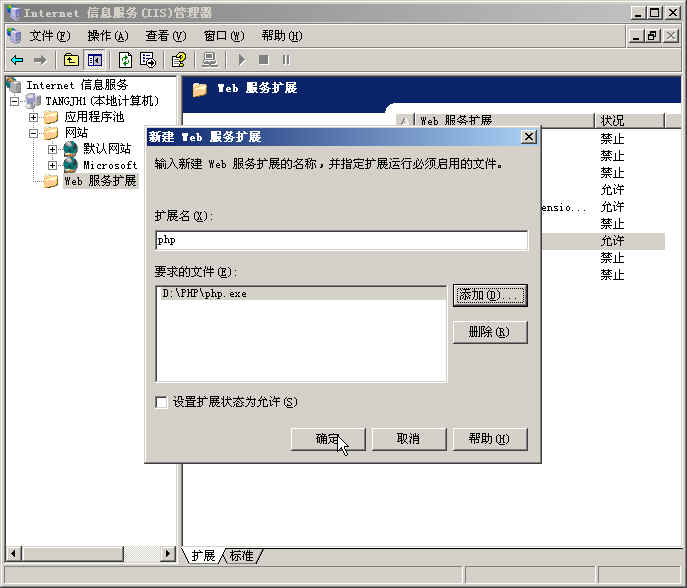Select D:\PHP\php.exe in required files list

click(x=301, y=294)
